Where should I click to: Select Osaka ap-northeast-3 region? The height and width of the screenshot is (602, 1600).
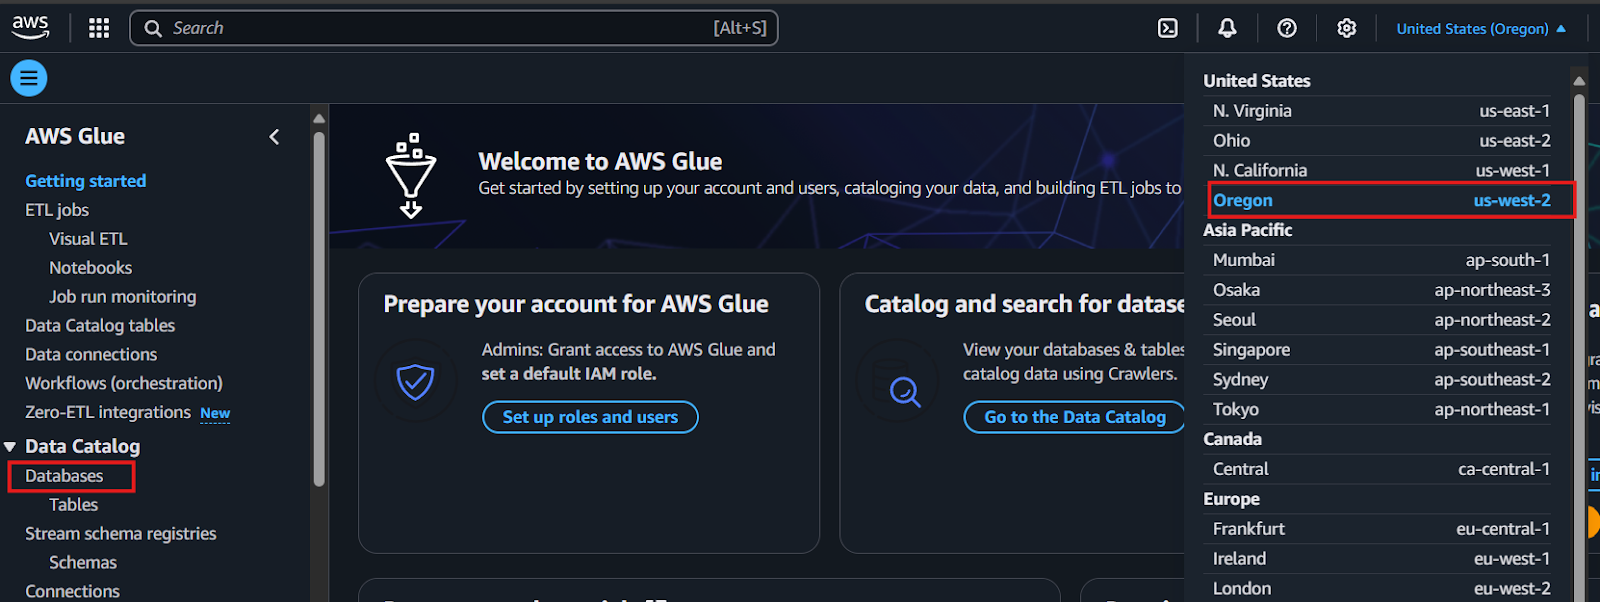click(1381, 290)
